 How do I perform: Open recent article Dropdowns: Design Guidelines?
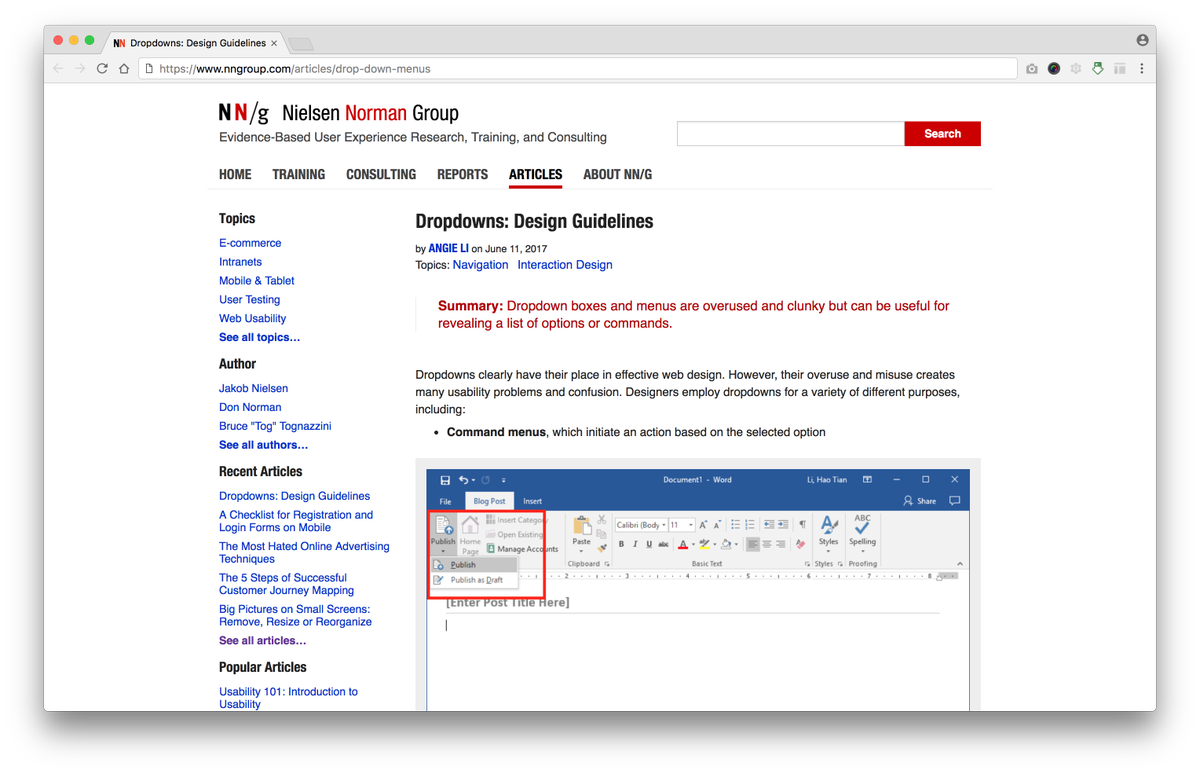click(295, 496)
